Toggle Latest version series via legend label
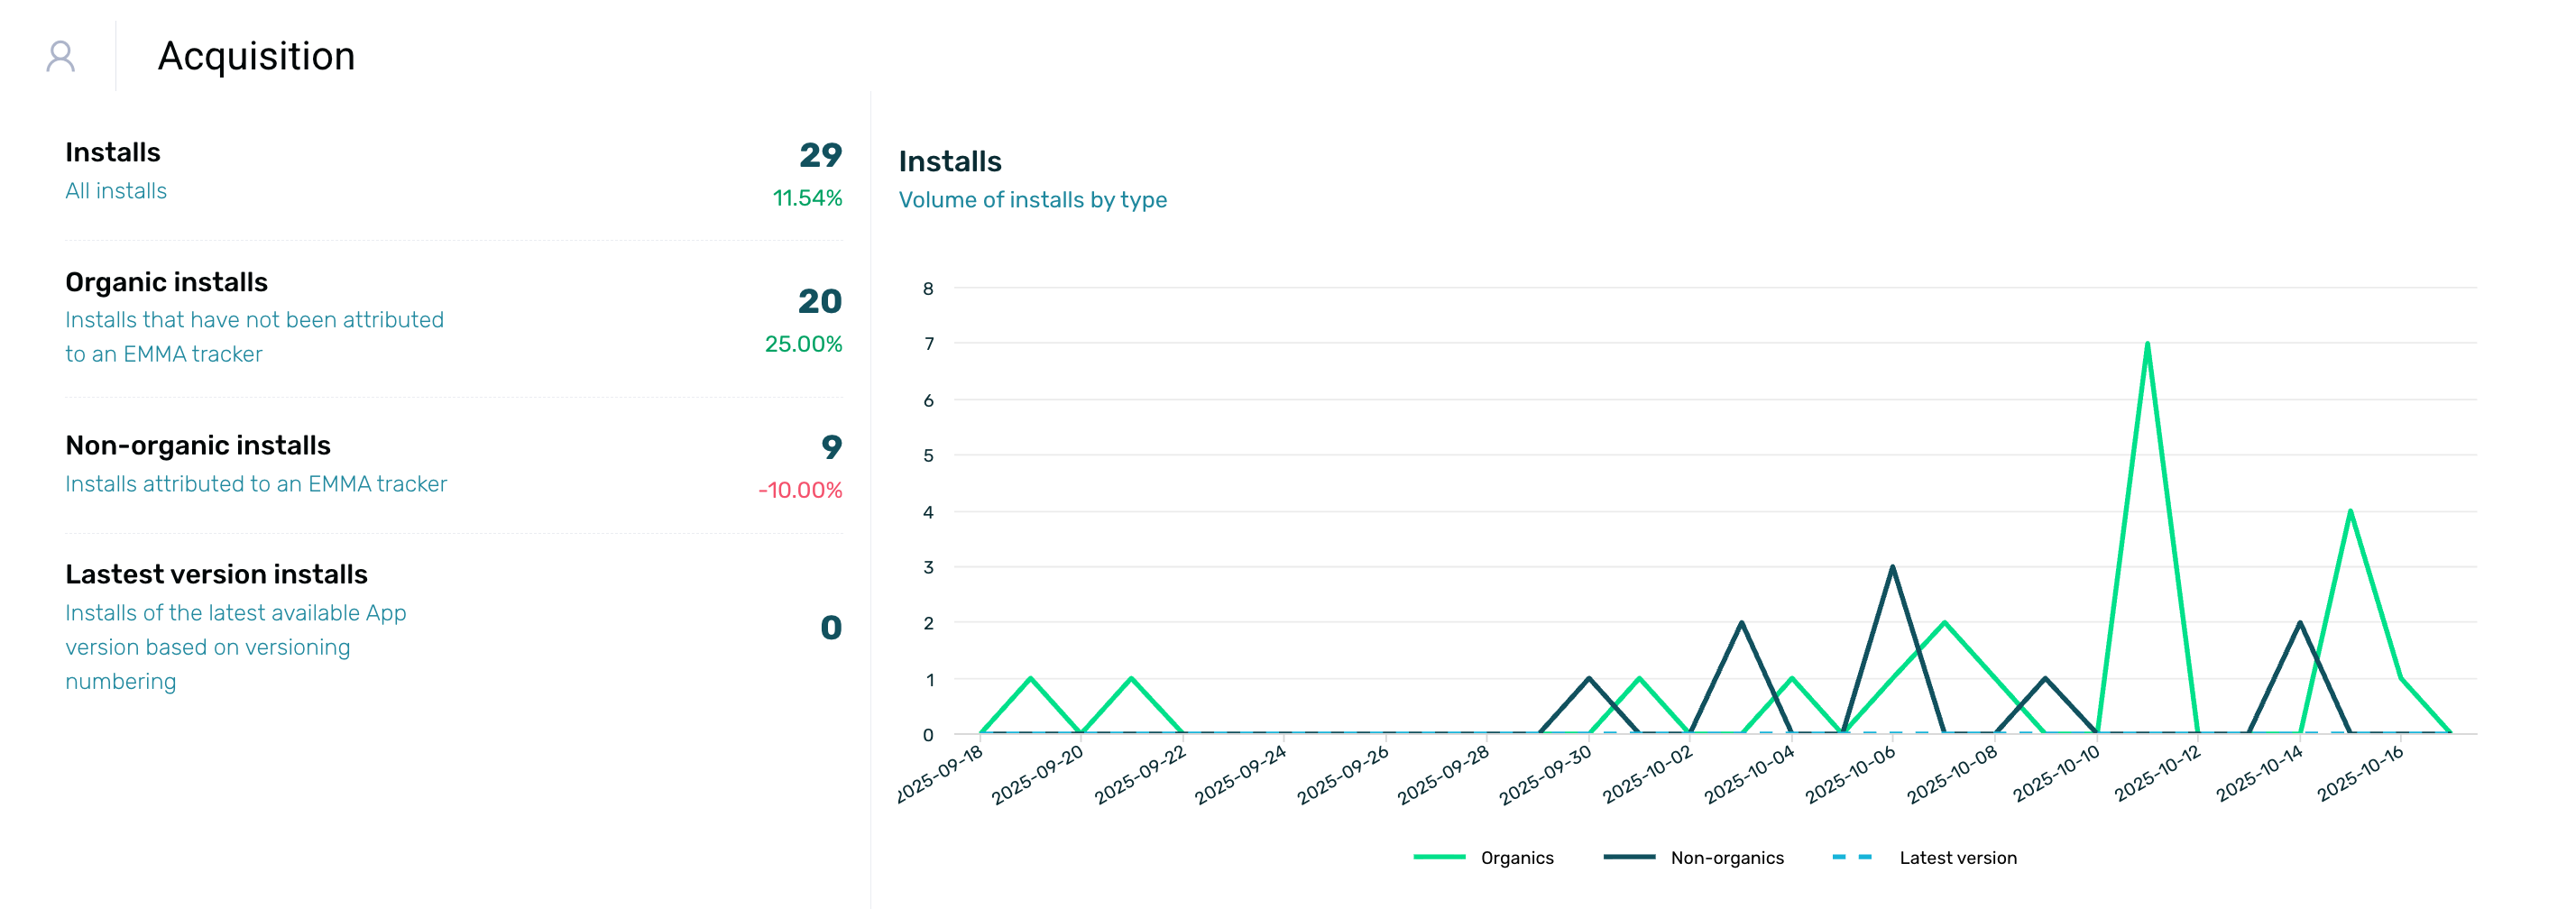Screen dimensions: 2576x909 tap(1957, 858)
